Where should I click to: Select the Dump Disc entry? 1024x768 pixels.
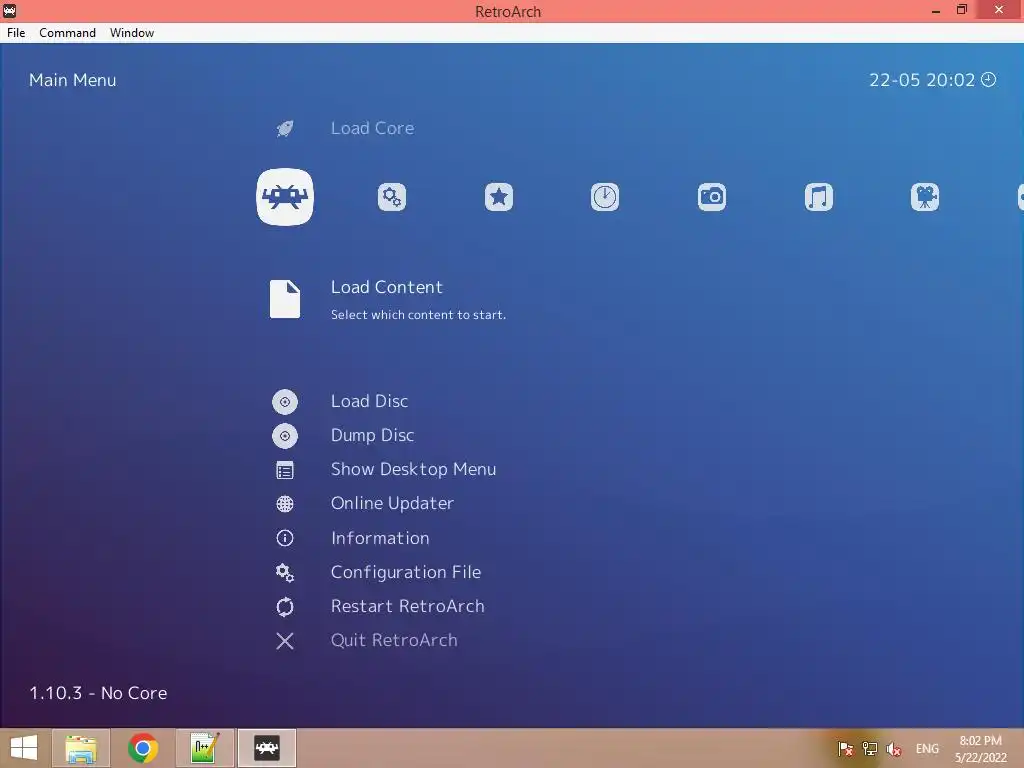pyautogui.click(x=372, y=435)
